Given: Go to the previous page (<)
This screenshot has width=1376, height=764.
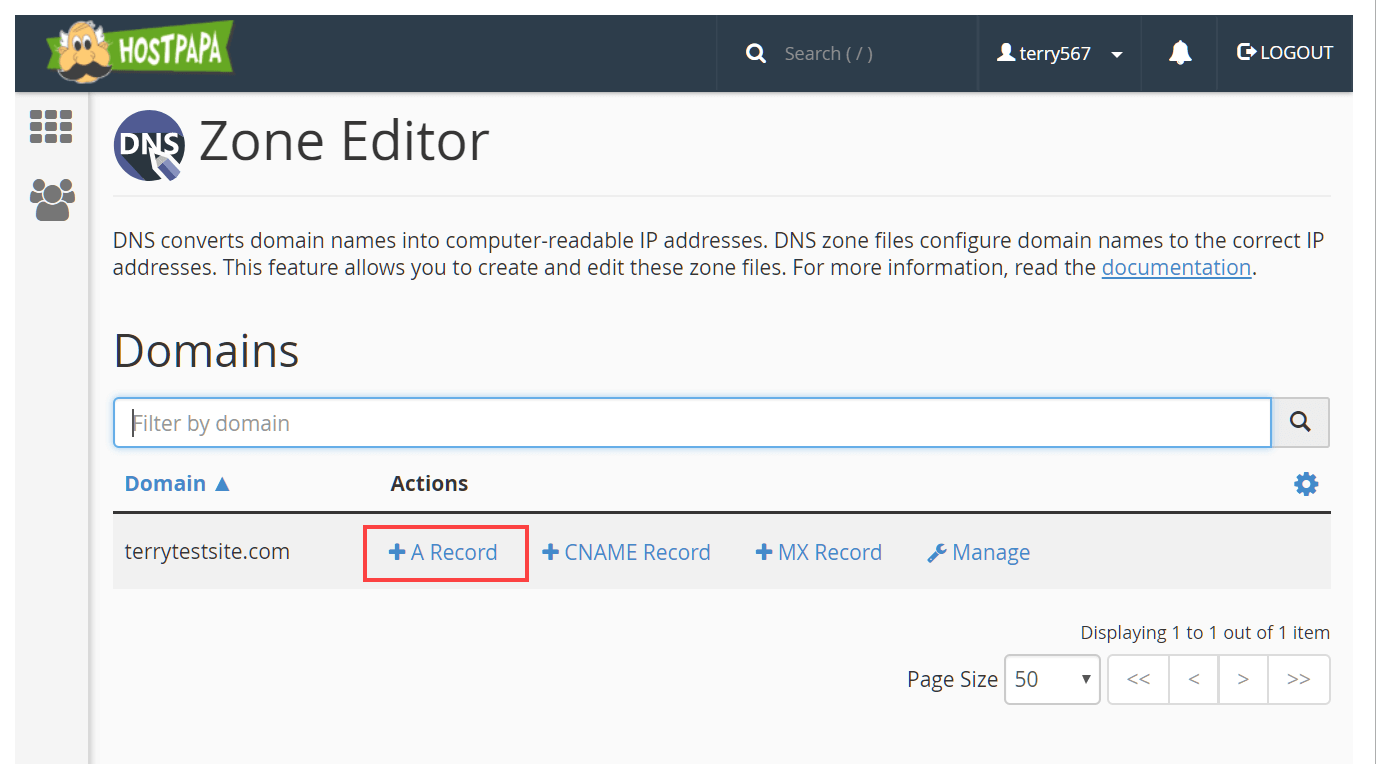Looking at the screenshot, I should point(1194,679).
